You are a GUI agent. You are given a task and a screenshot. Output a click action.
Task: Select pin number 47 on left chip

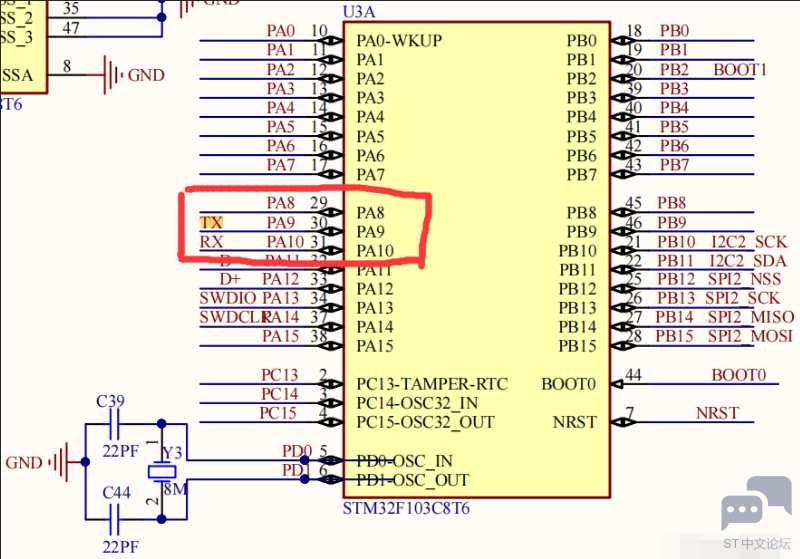click(71, 28)
